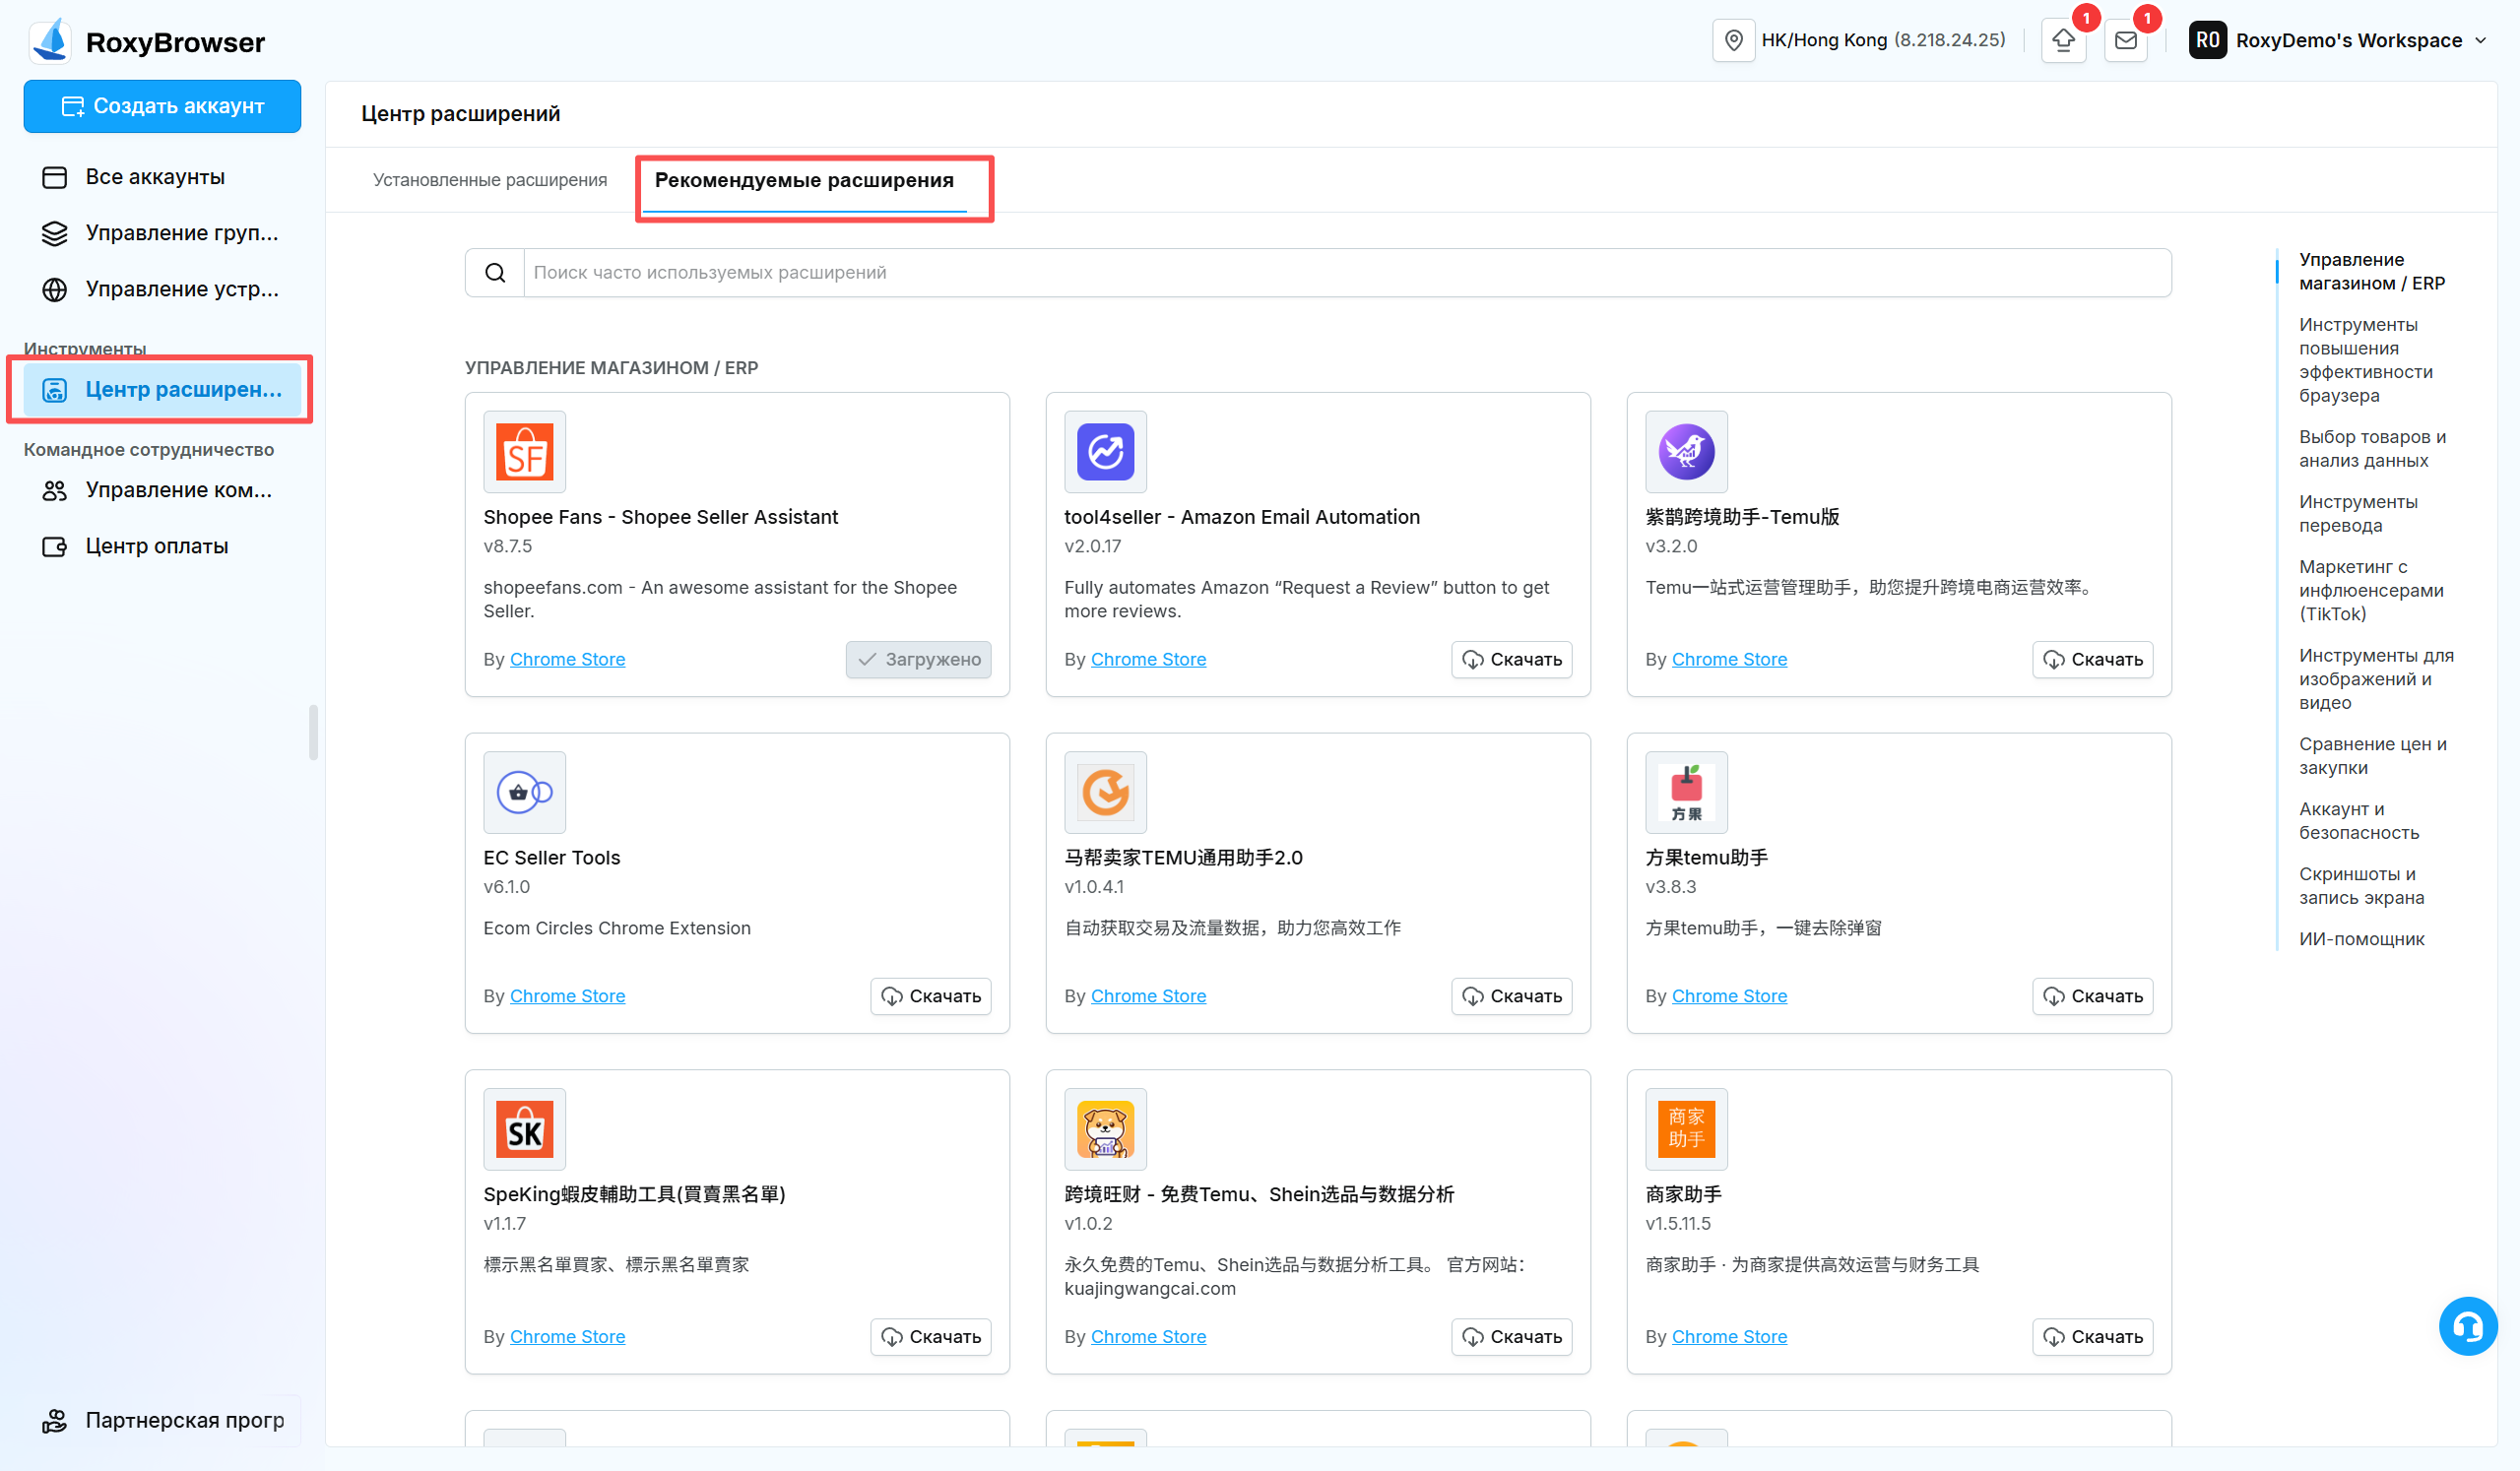Image resolution: width=2520 pixels, height=1471 pixels.
Task: Jump to Инструменты перевода category
Action: [2358, 514]
